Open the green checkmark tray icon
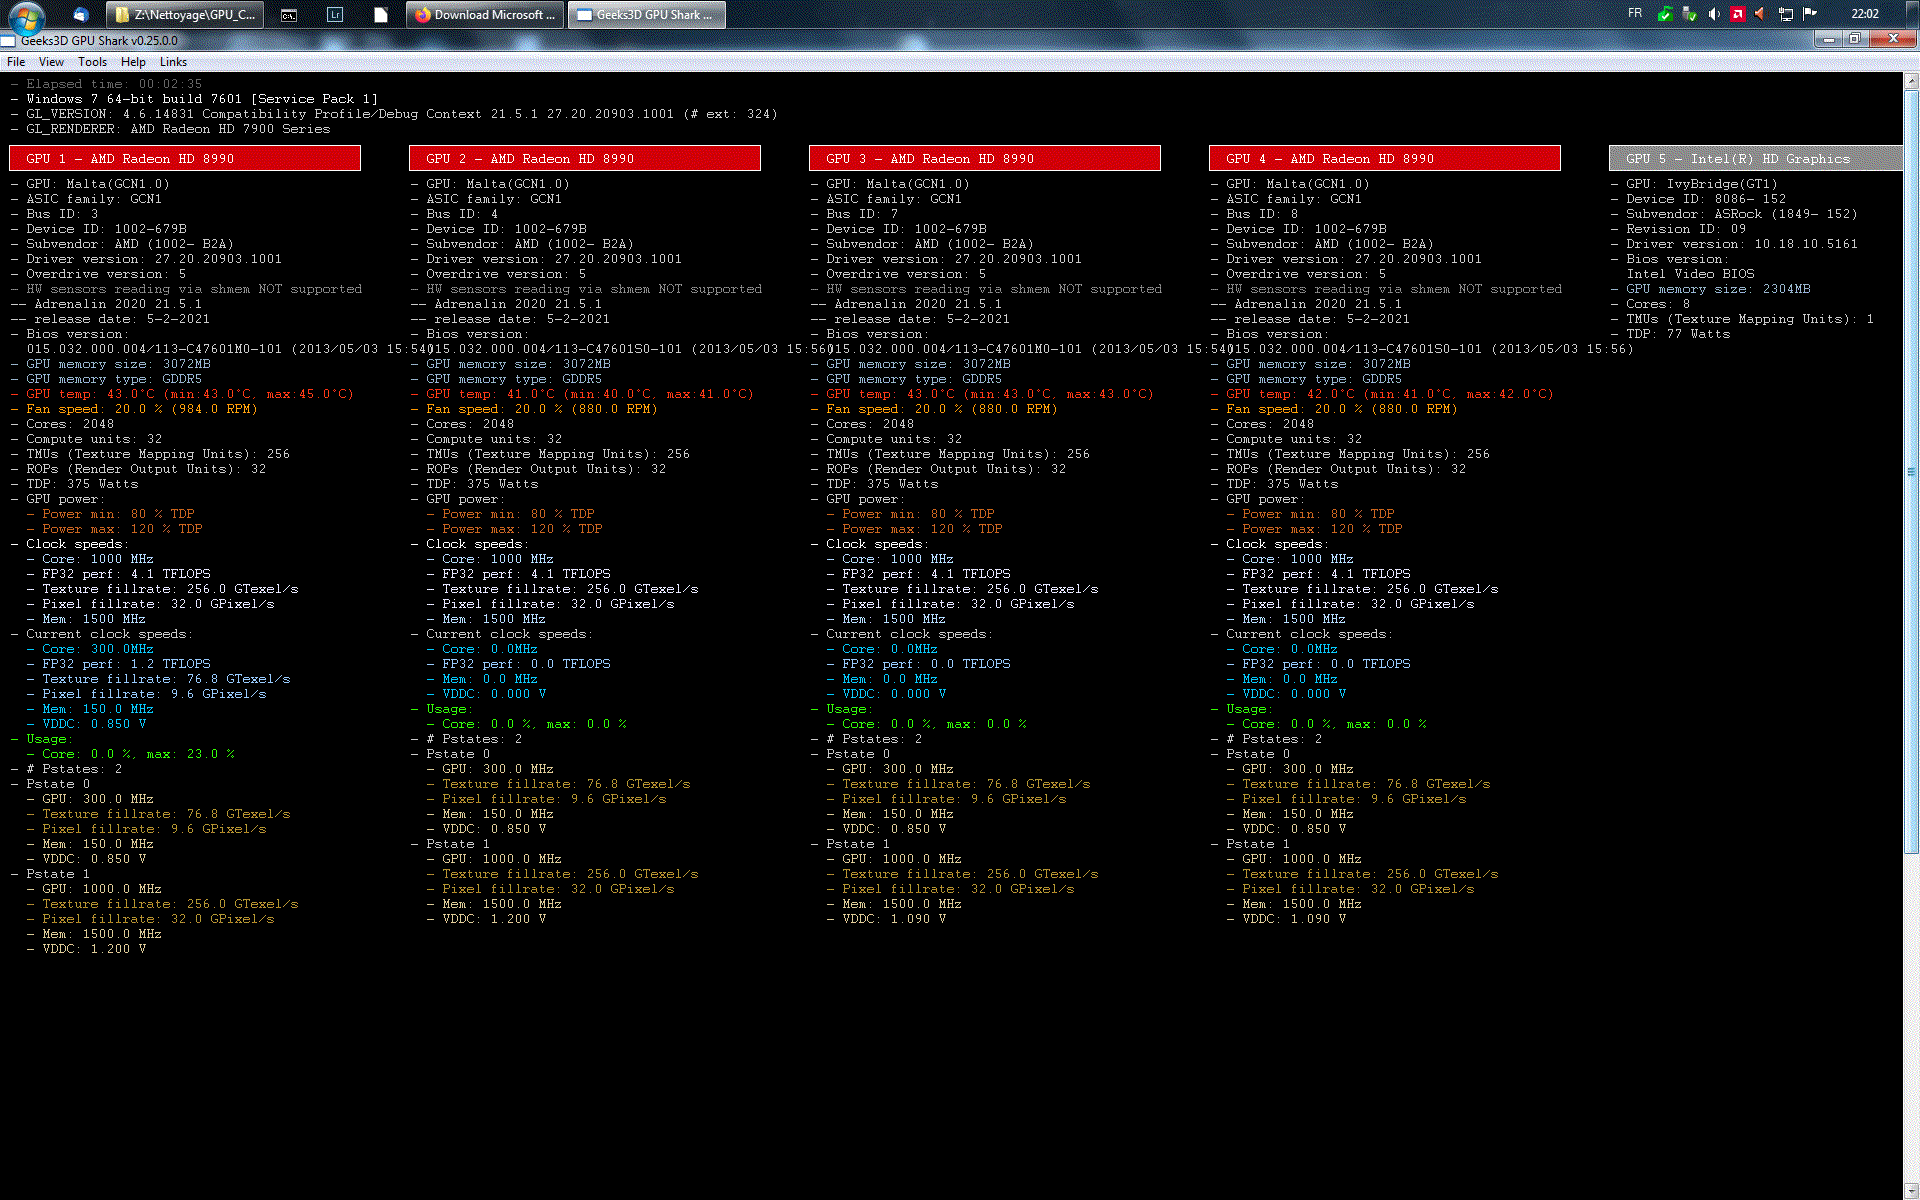 pos(1665,14)
